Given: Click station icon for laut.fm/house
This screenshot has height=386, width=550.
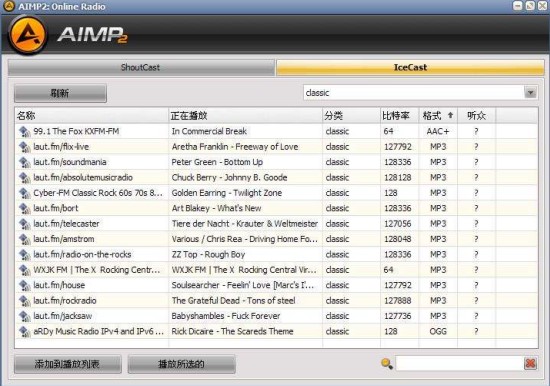Looking at the screenshot, I should [x=25, y=286].
